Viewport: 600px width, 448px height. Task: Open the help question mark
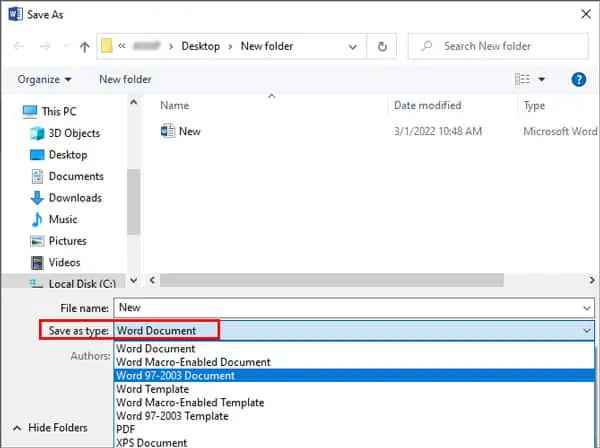[579, 80]
